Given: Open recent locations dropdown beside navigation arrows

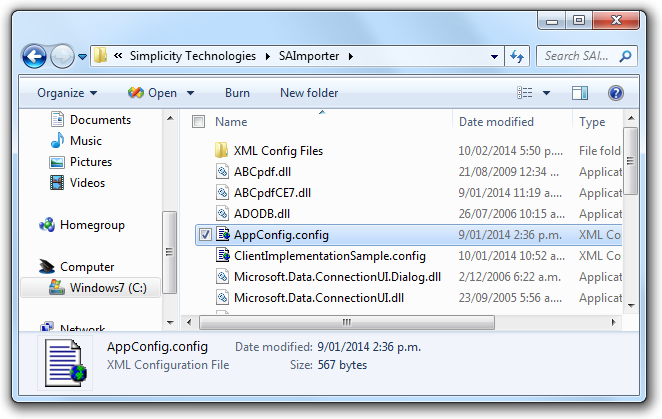Looking at the screenshot, I should [x=83, y=57].
